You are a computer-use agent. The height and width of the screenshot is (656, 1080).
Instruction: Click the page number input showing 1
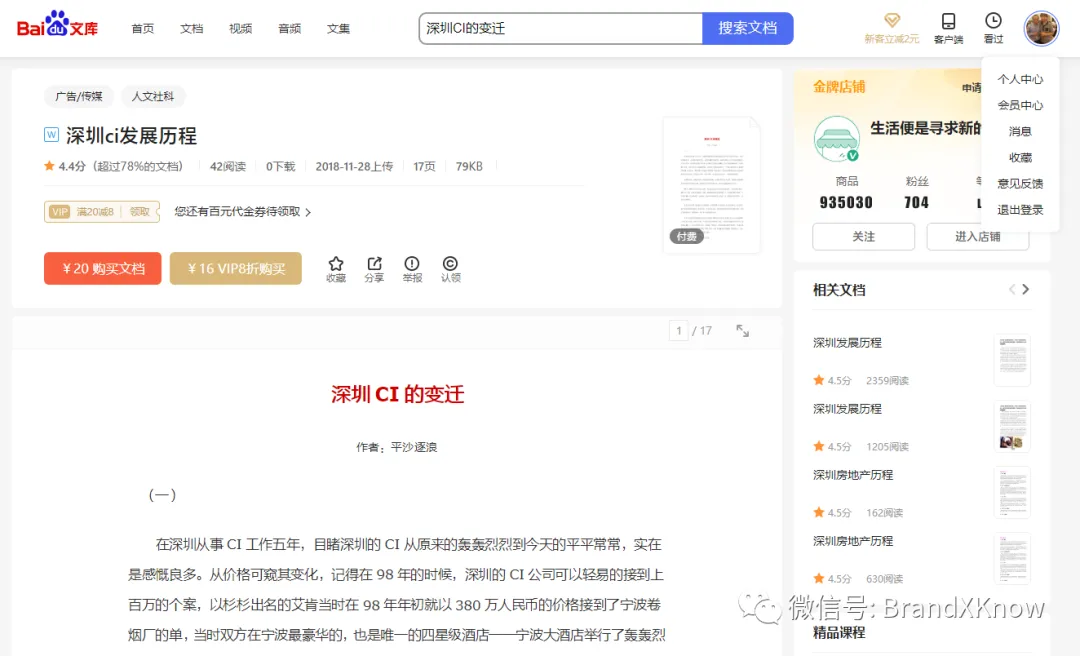678,330
